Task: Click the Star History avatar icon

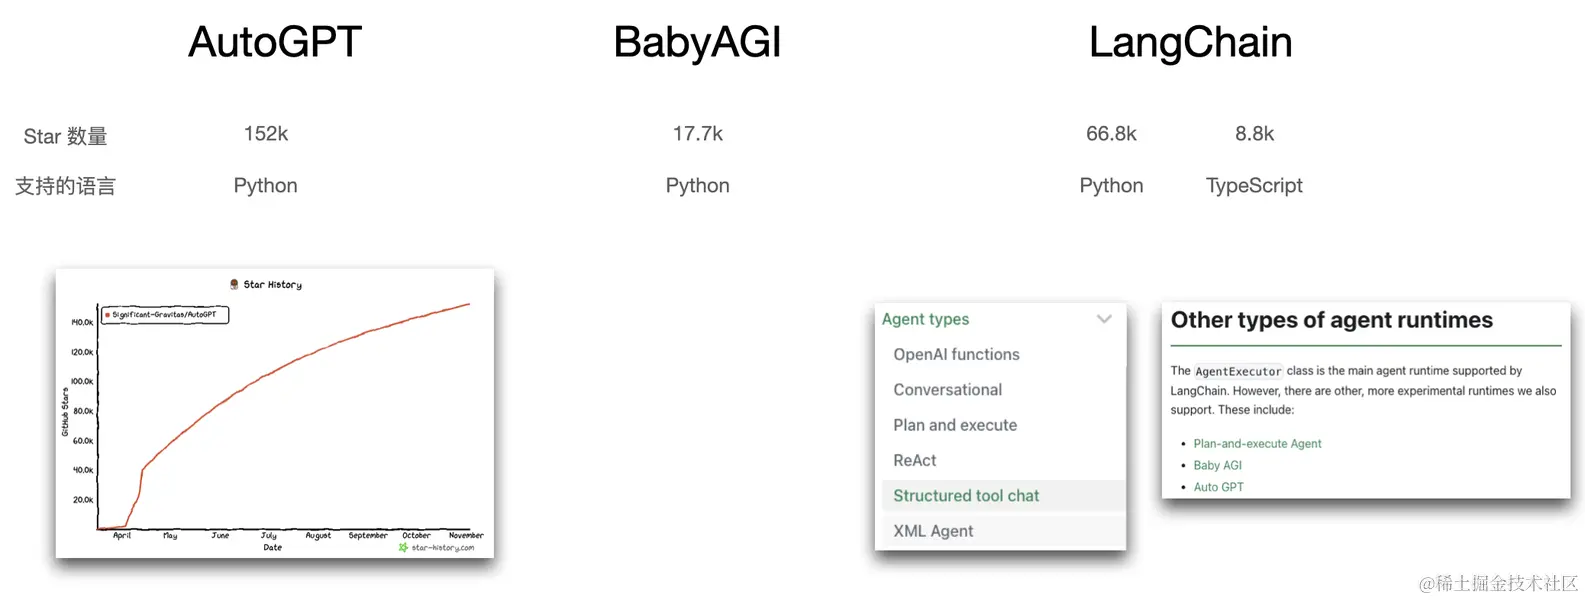Action: (234, 285)
